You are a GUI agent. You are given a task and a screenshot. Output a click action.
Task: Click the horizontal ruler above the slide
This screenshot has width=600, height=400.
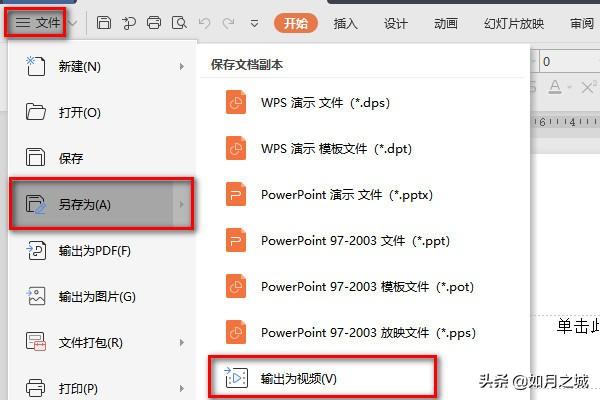click(566, 122)
